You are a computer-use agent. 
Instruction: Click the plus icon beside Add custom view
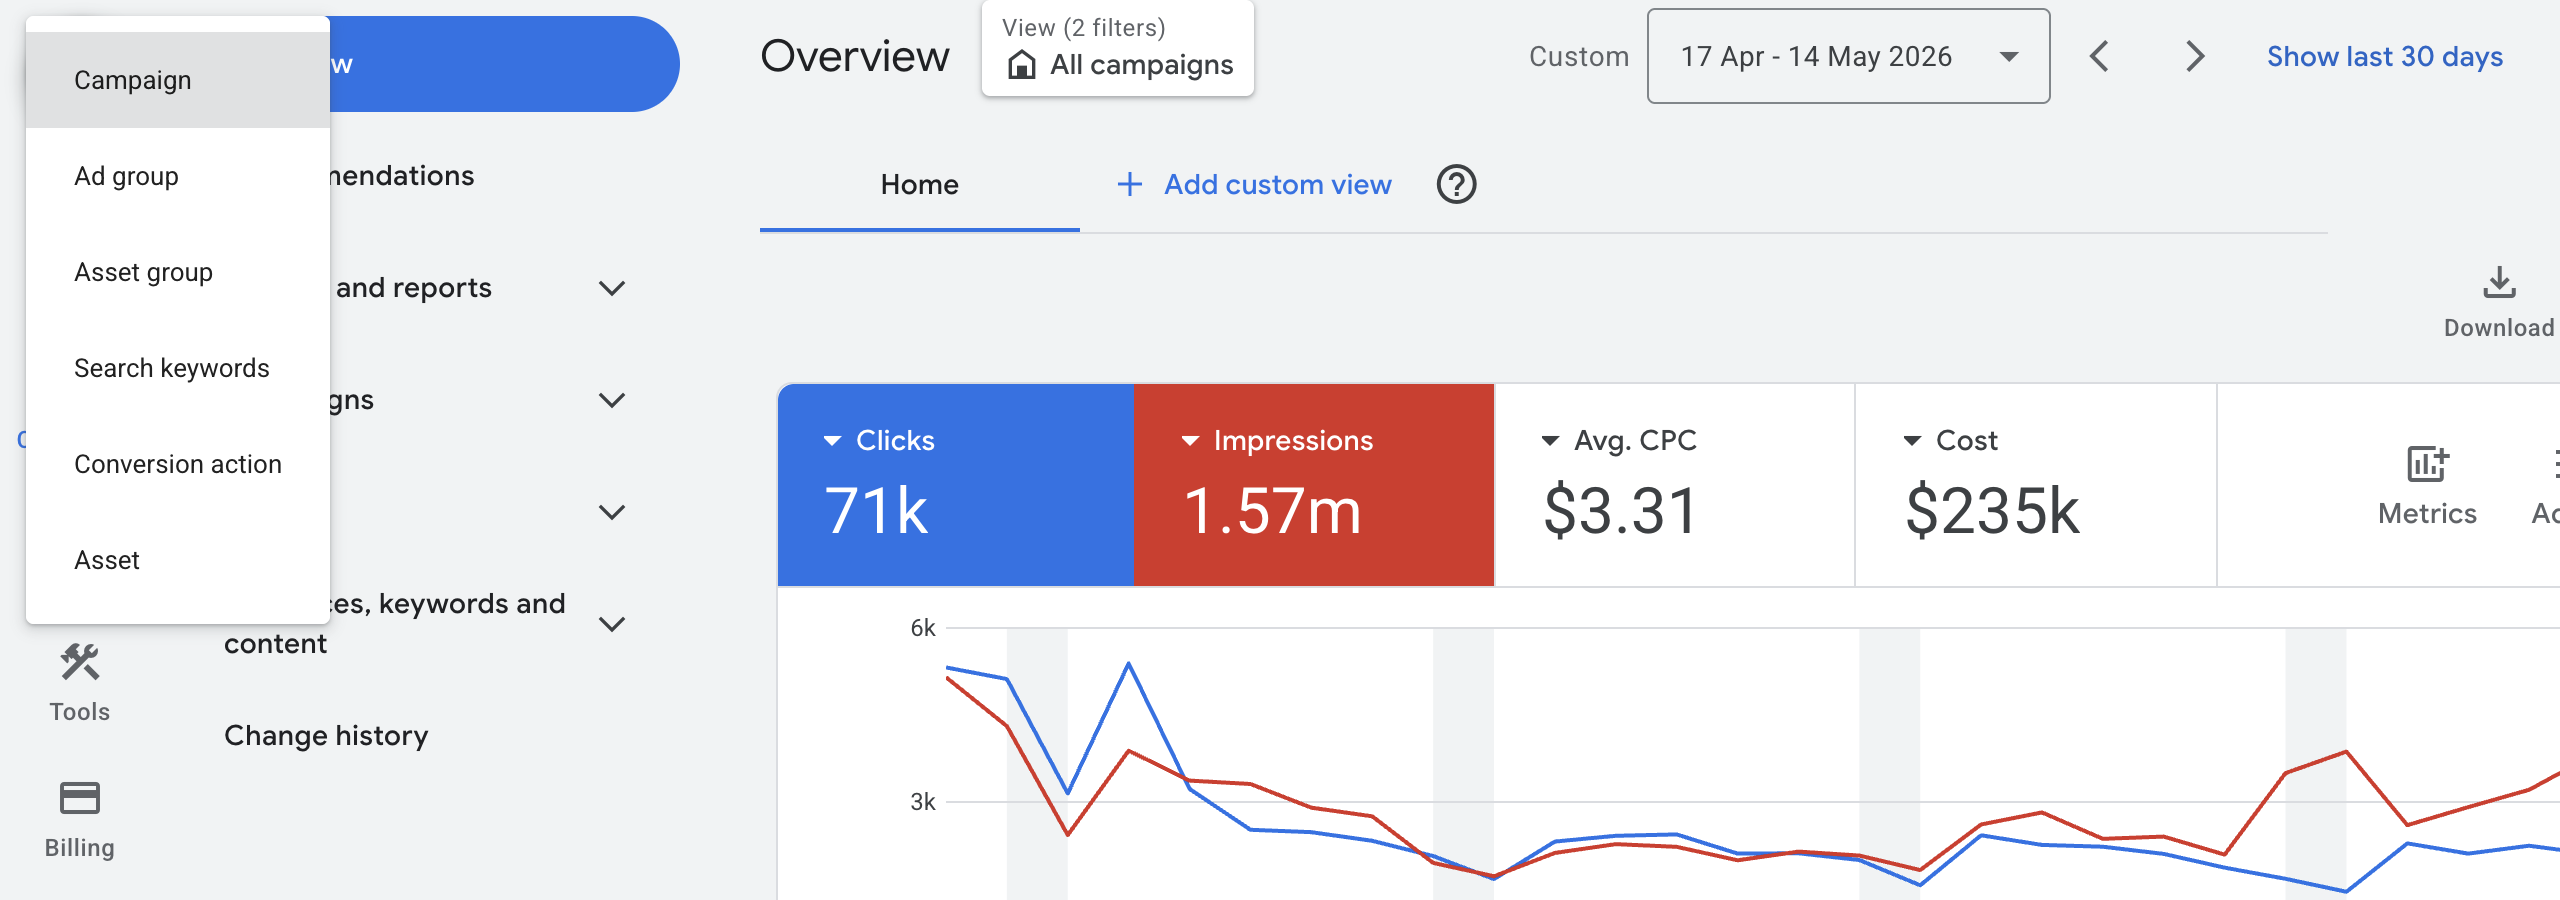pyautogui.click(x=1129, y=184)
